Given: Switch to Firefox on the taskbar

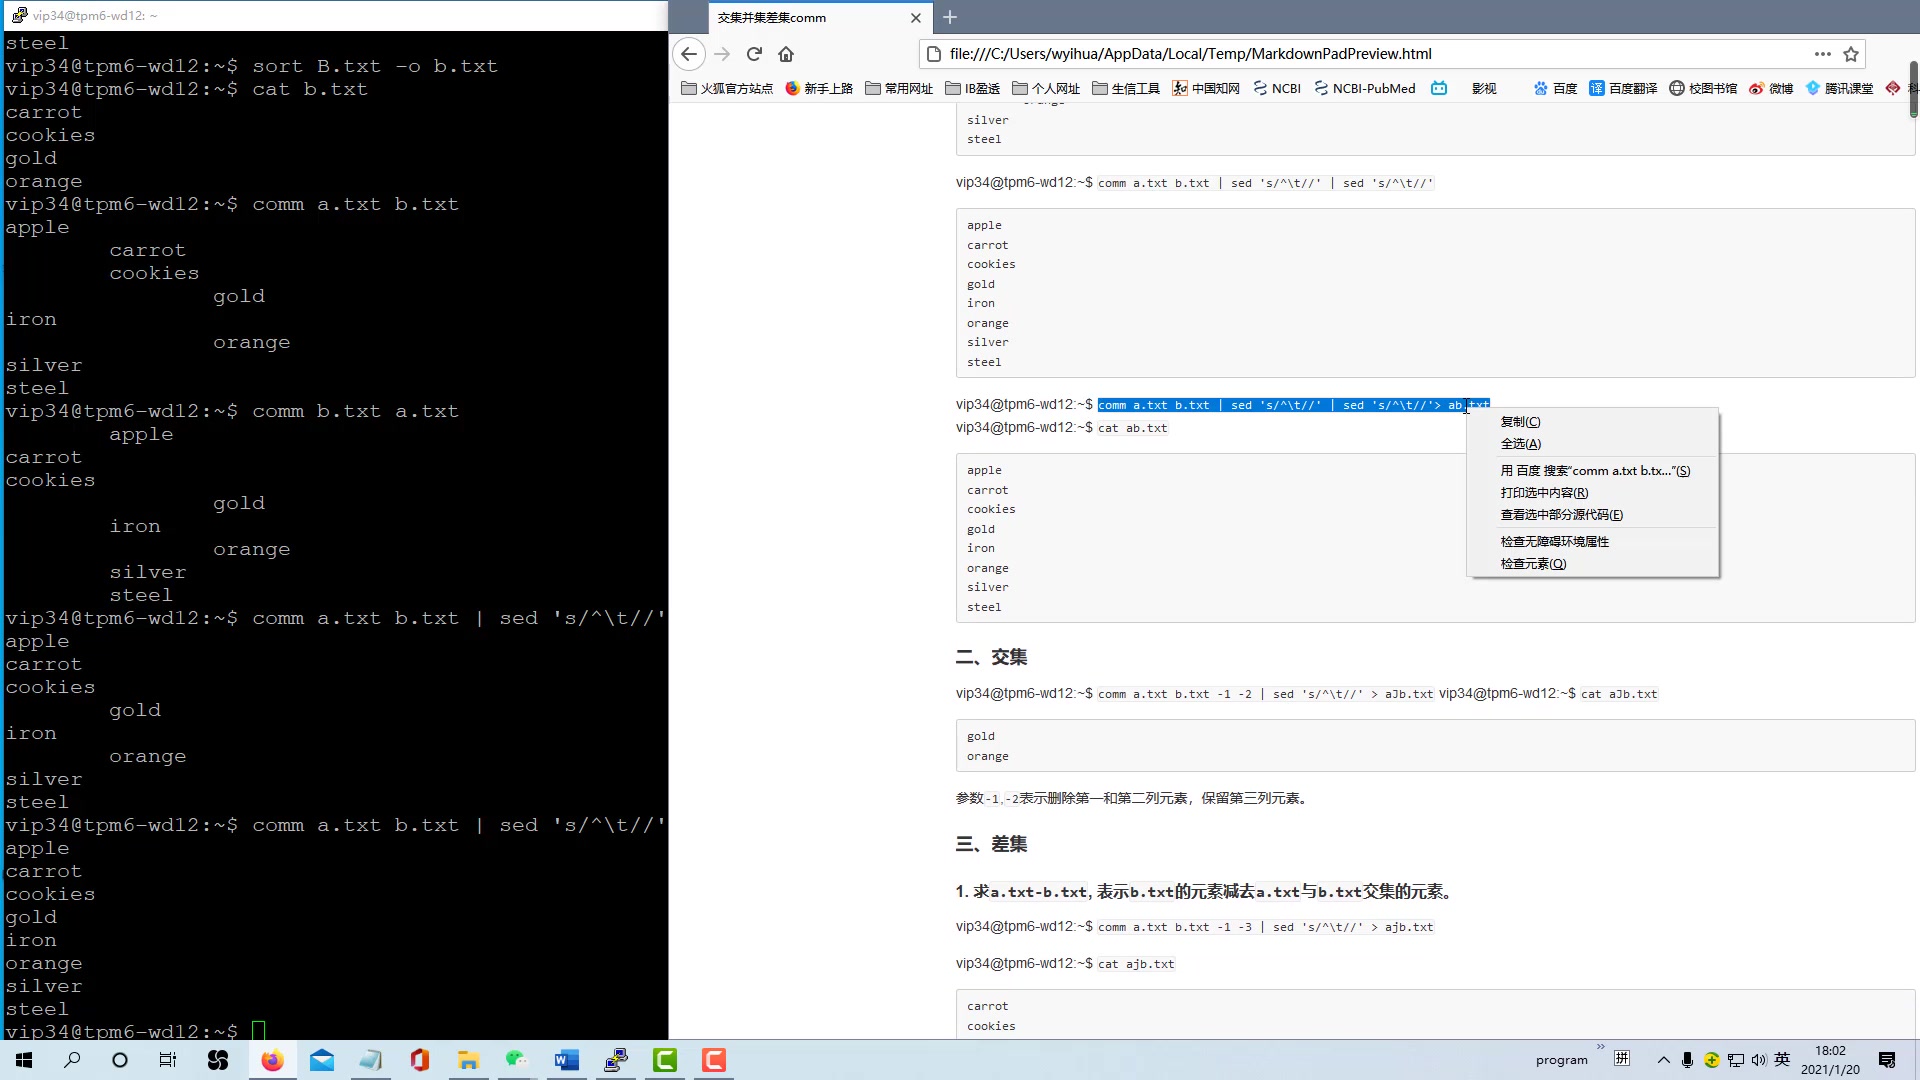Looking at the screenshot, I should [x=272, y=1060].
